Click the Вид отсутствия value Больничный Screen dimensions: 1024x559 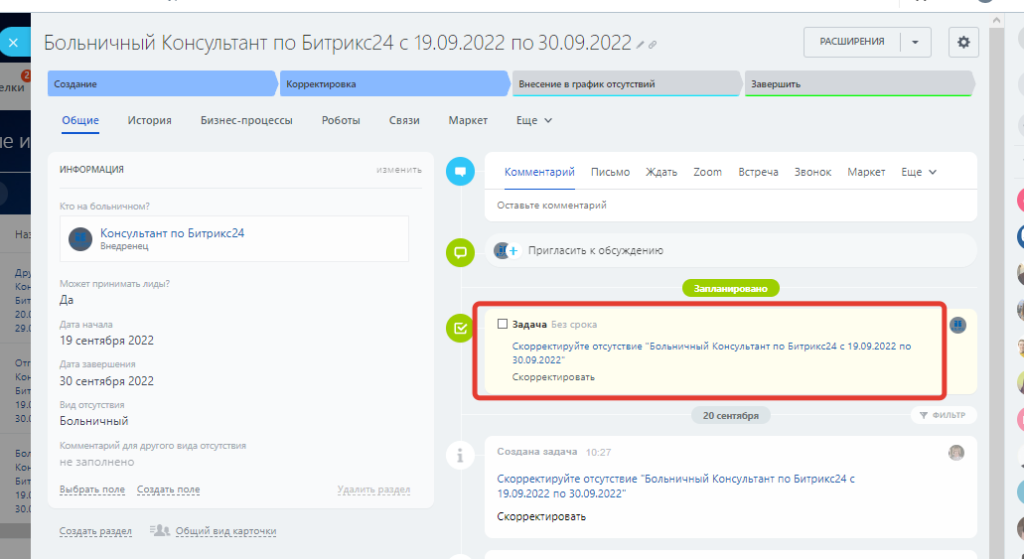[x=94, y=421]
